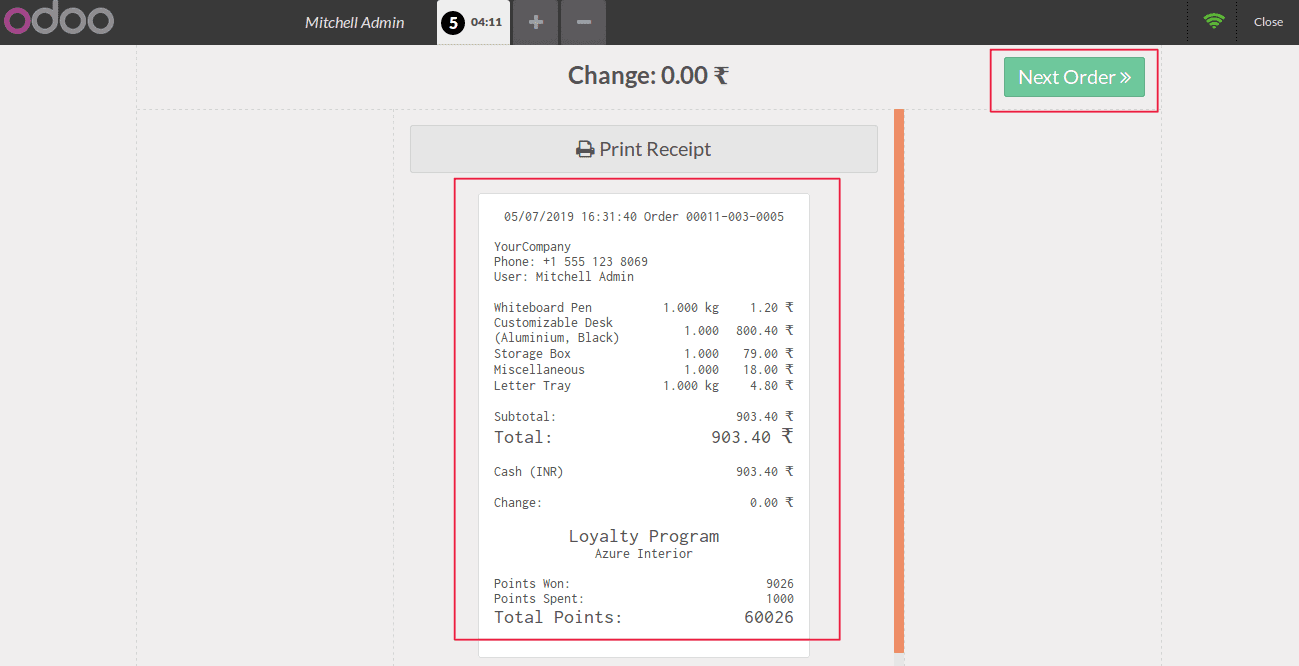Click Total Points: 60026 value
The height and width of the screenshot is (666, 1299).
click(x=769, y=617)
